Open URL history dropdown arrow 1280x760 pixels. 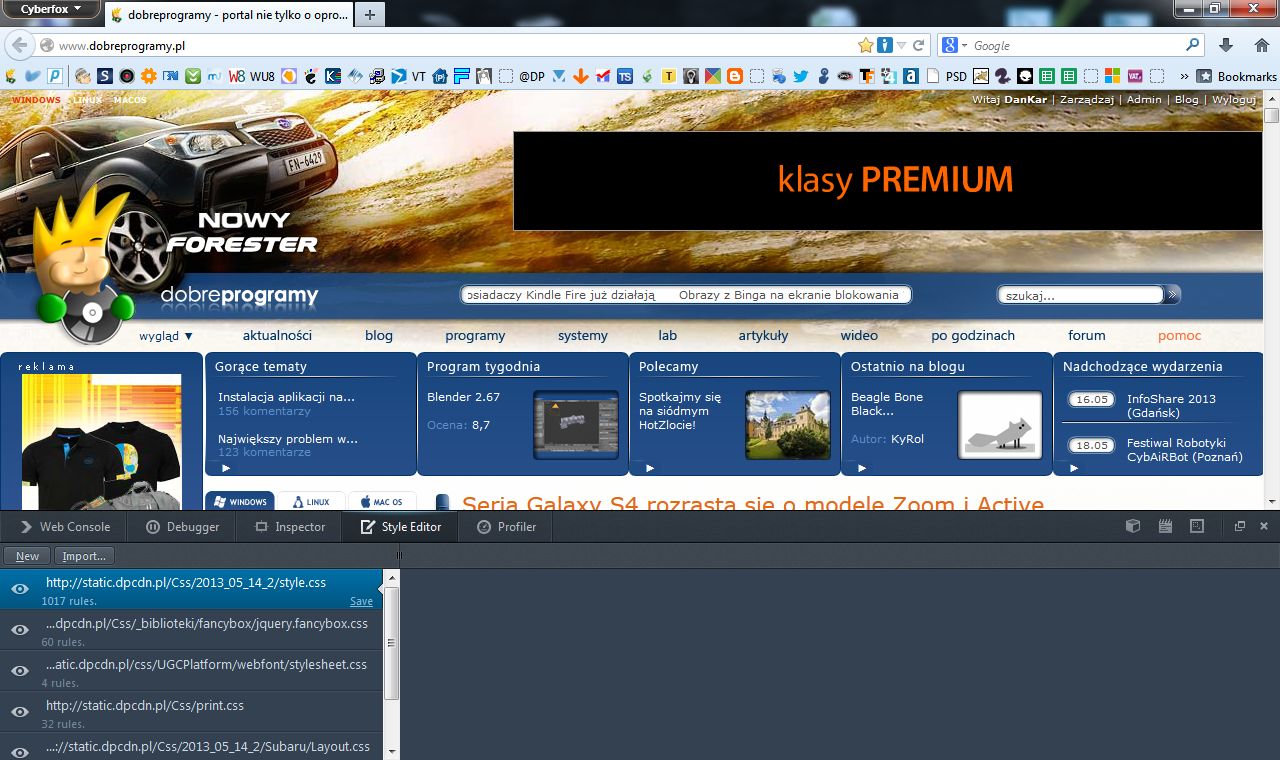pos(902,45)
